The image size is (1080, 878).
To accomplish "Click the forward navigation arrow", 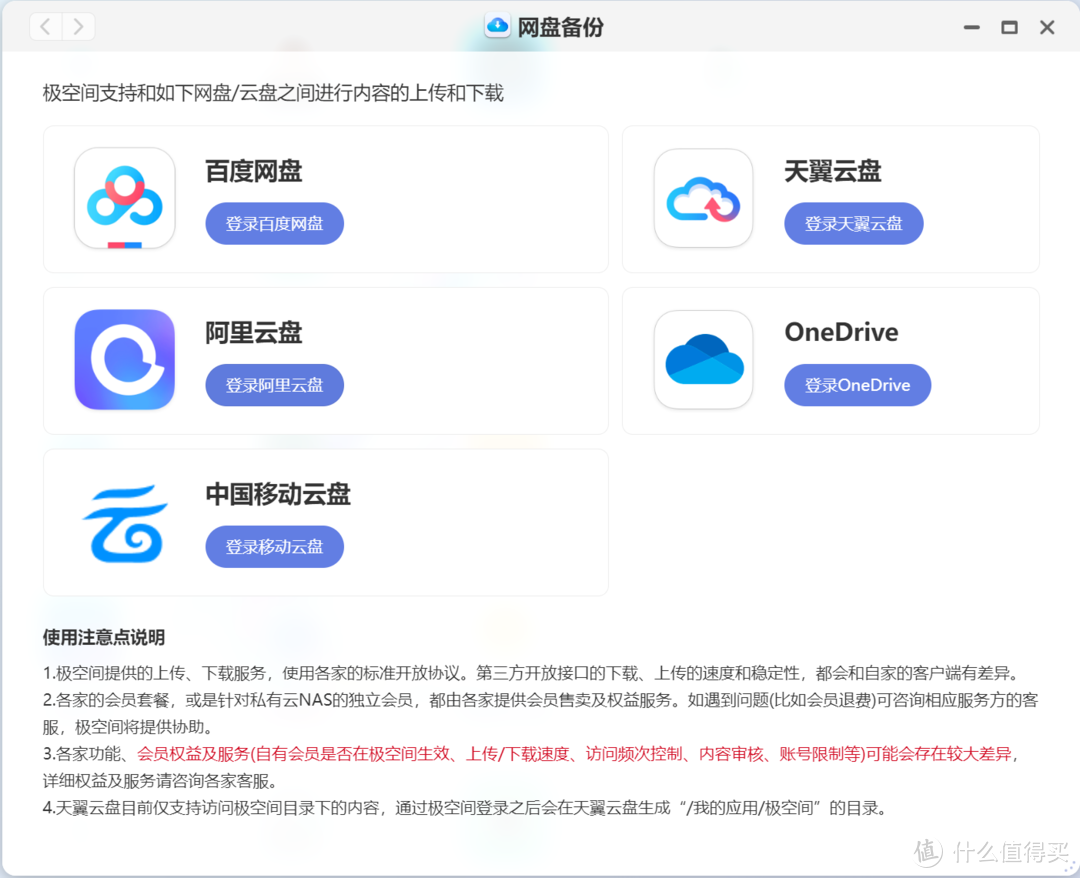I will [78, 26].
